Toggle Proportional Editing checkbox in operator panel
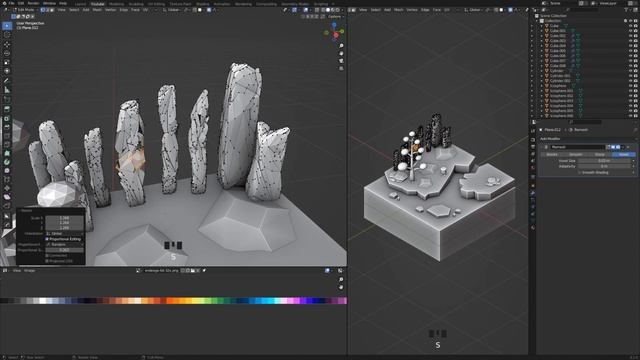 point(47,239)
